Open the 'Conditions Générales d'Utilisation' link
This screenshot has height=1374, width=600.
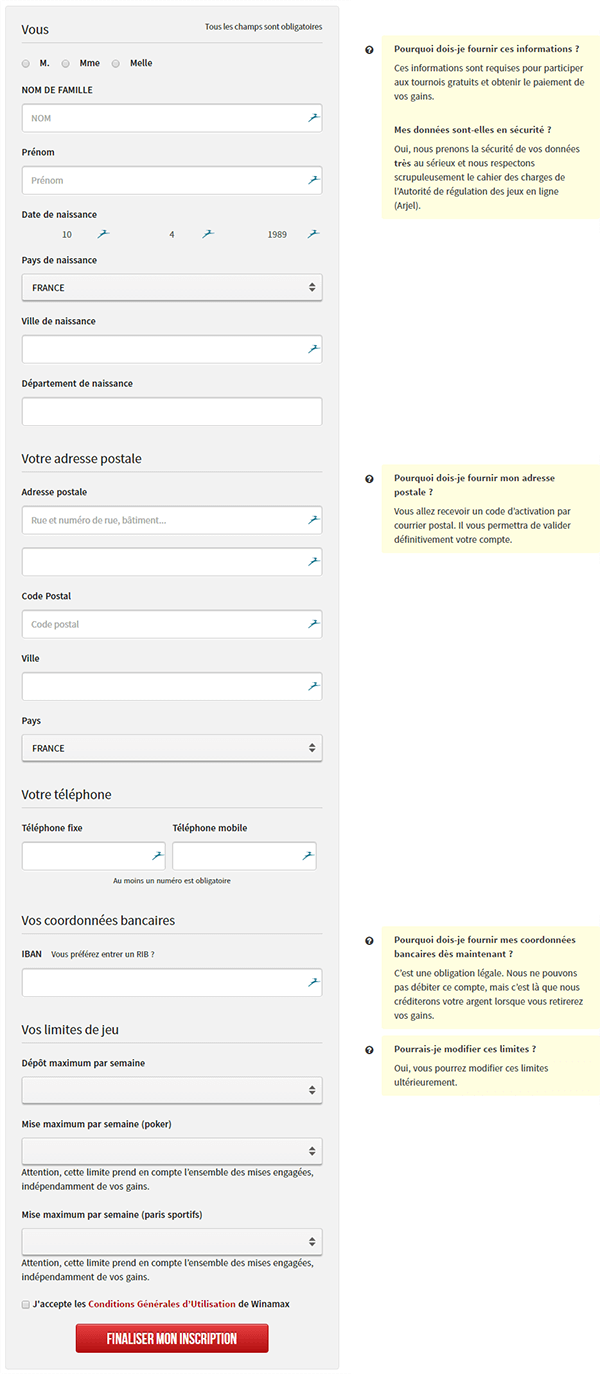(x=162, y=1304)
